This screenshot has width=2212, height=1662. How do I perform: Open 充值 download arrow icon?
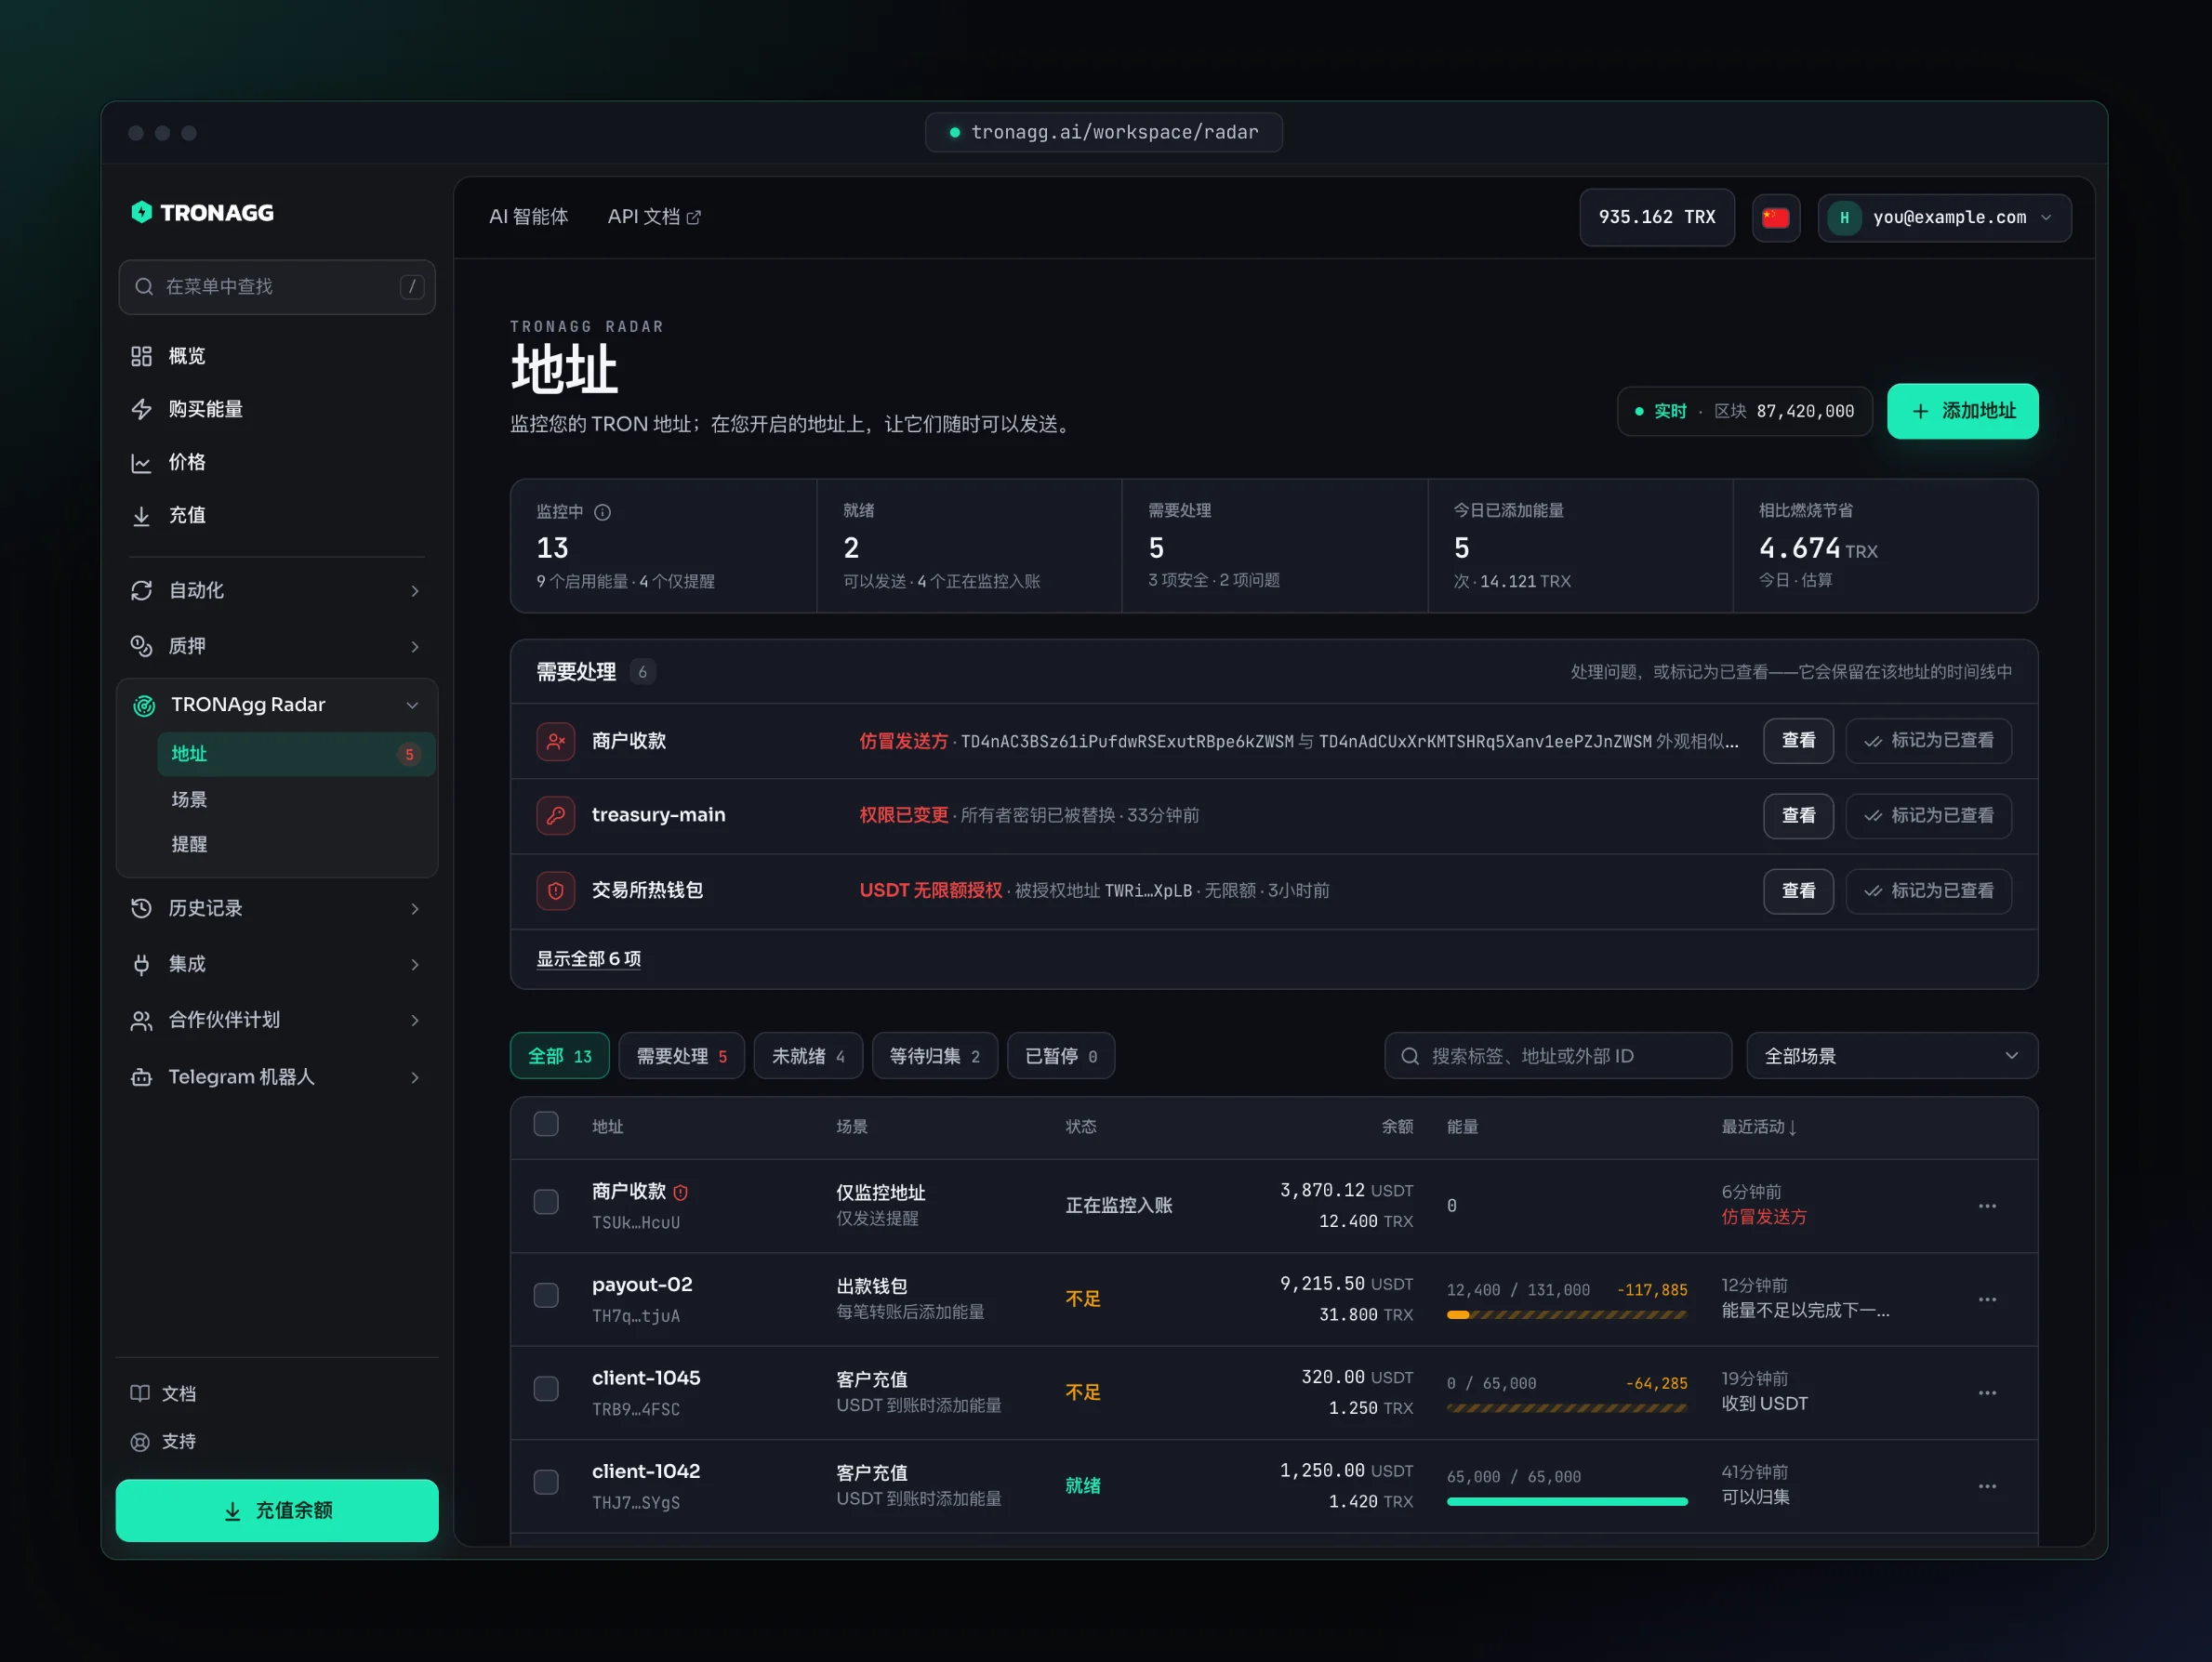(x=141, y=515)
